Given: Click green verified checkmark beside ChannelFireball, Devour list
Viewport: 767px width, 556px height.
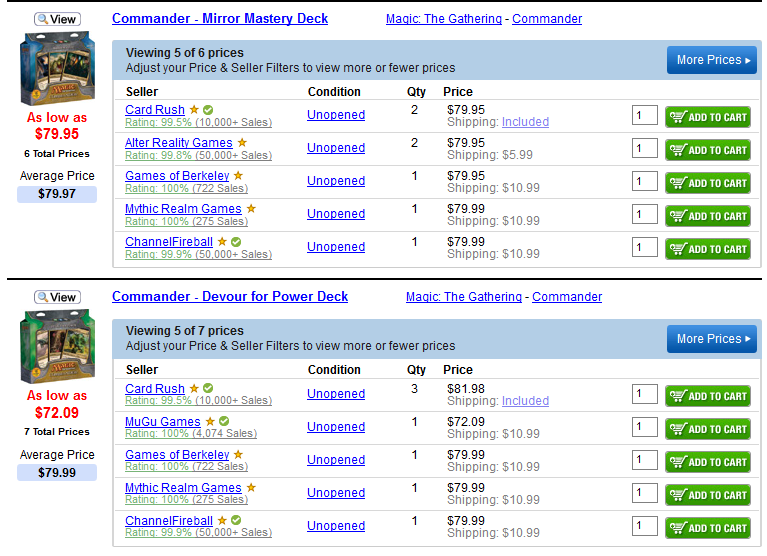Looking at the screenshot, I should coord(236,520).
